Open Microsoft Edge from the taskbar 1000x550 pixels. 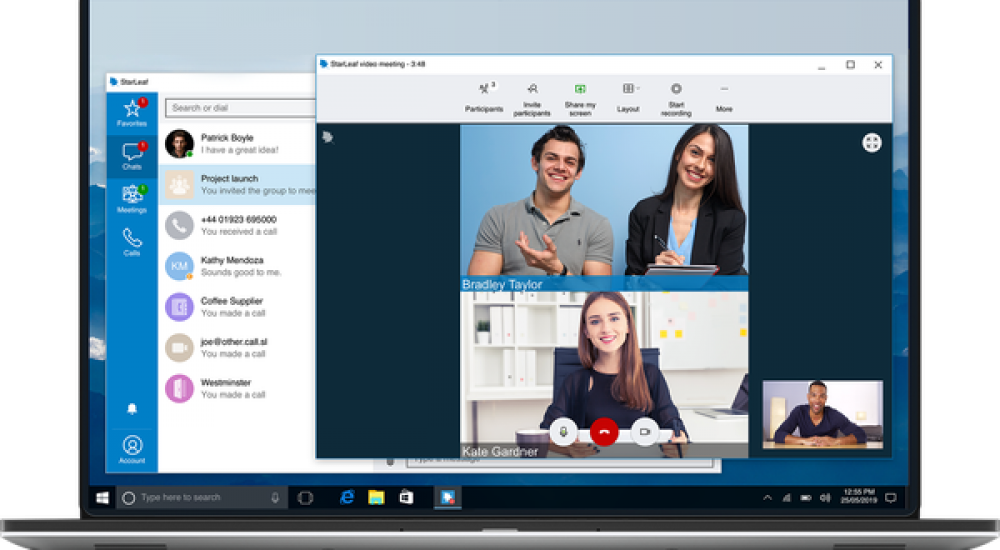(x=347, y=497)
